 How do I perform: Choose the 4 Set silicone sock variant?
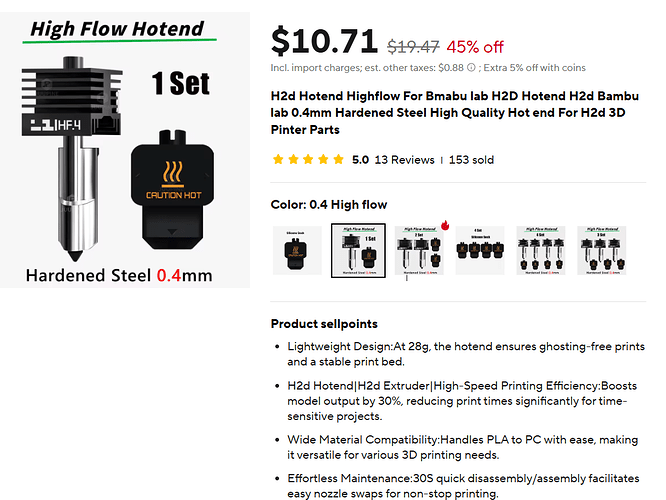pyautogui.click(x=480, y=251)
